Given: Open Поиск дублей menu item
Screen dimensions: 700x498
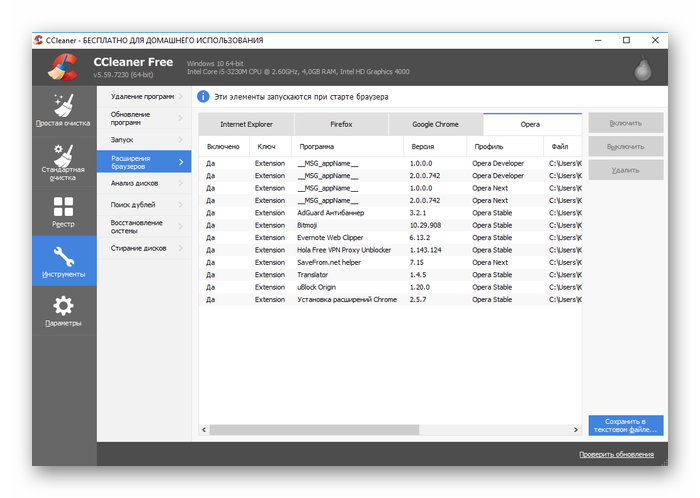Looking at the screenshot, I should [x=144, y=205].
